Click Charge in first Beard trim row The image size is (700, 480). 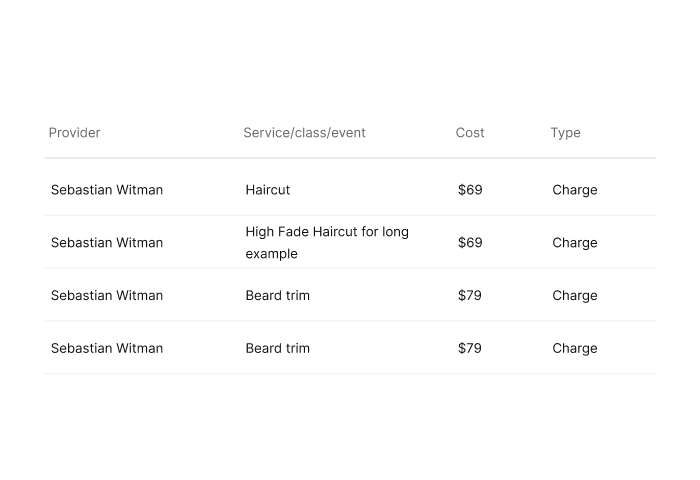click(x=575, y=296)
